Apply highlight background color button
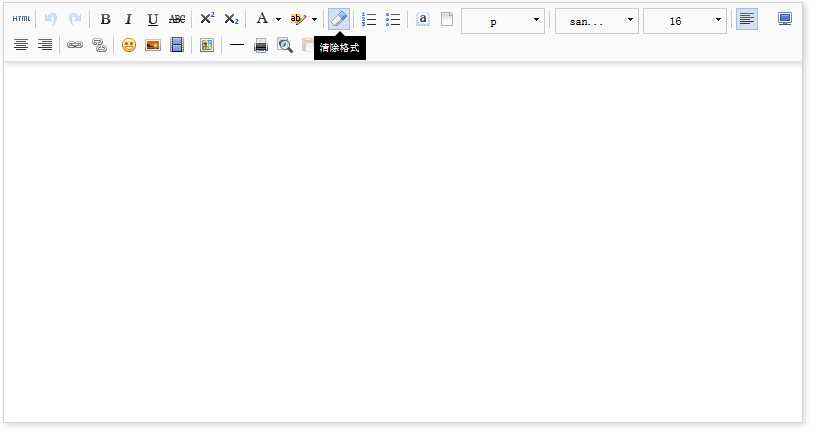 (x=297, y=19)
